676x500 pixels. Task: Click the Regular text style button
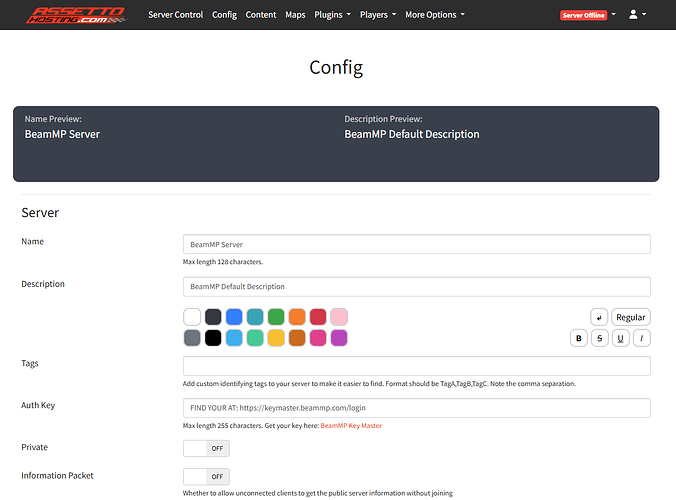(x=631, y=317)
